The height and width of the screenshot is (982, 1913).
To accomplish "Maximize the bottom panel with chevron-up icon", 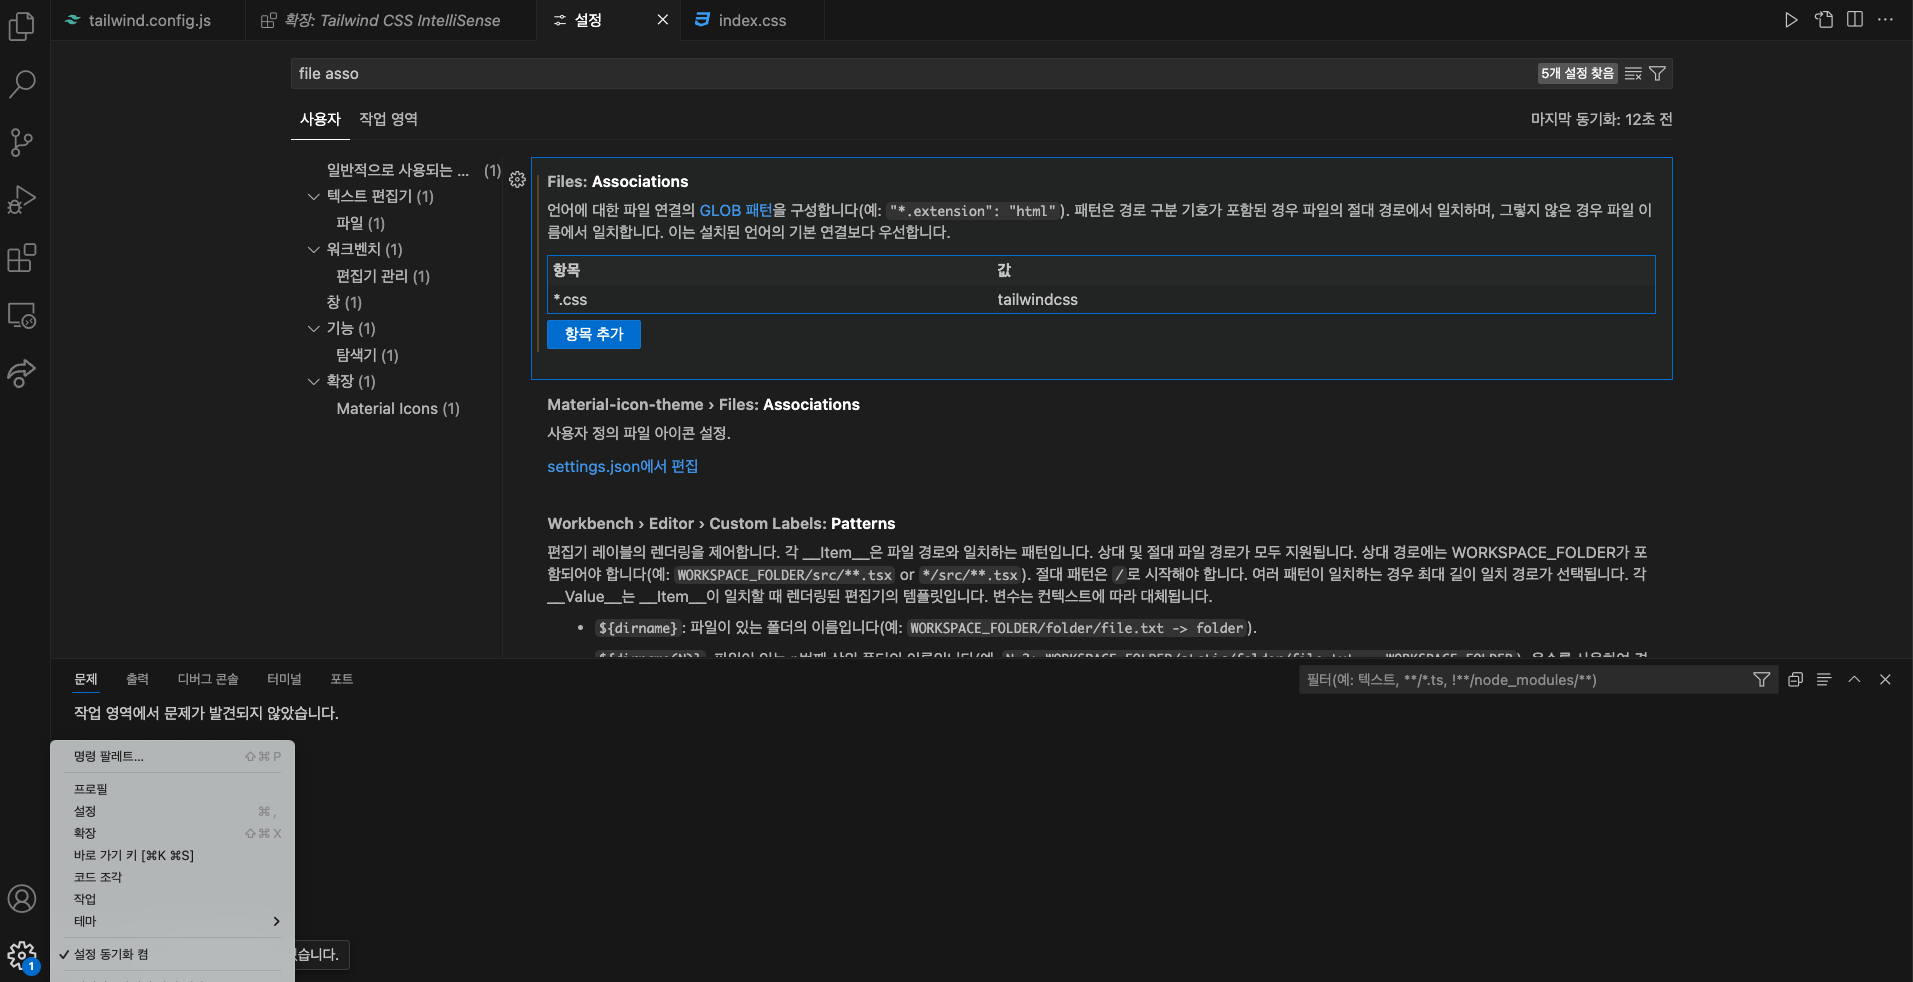I will [x=1854, y=680].
